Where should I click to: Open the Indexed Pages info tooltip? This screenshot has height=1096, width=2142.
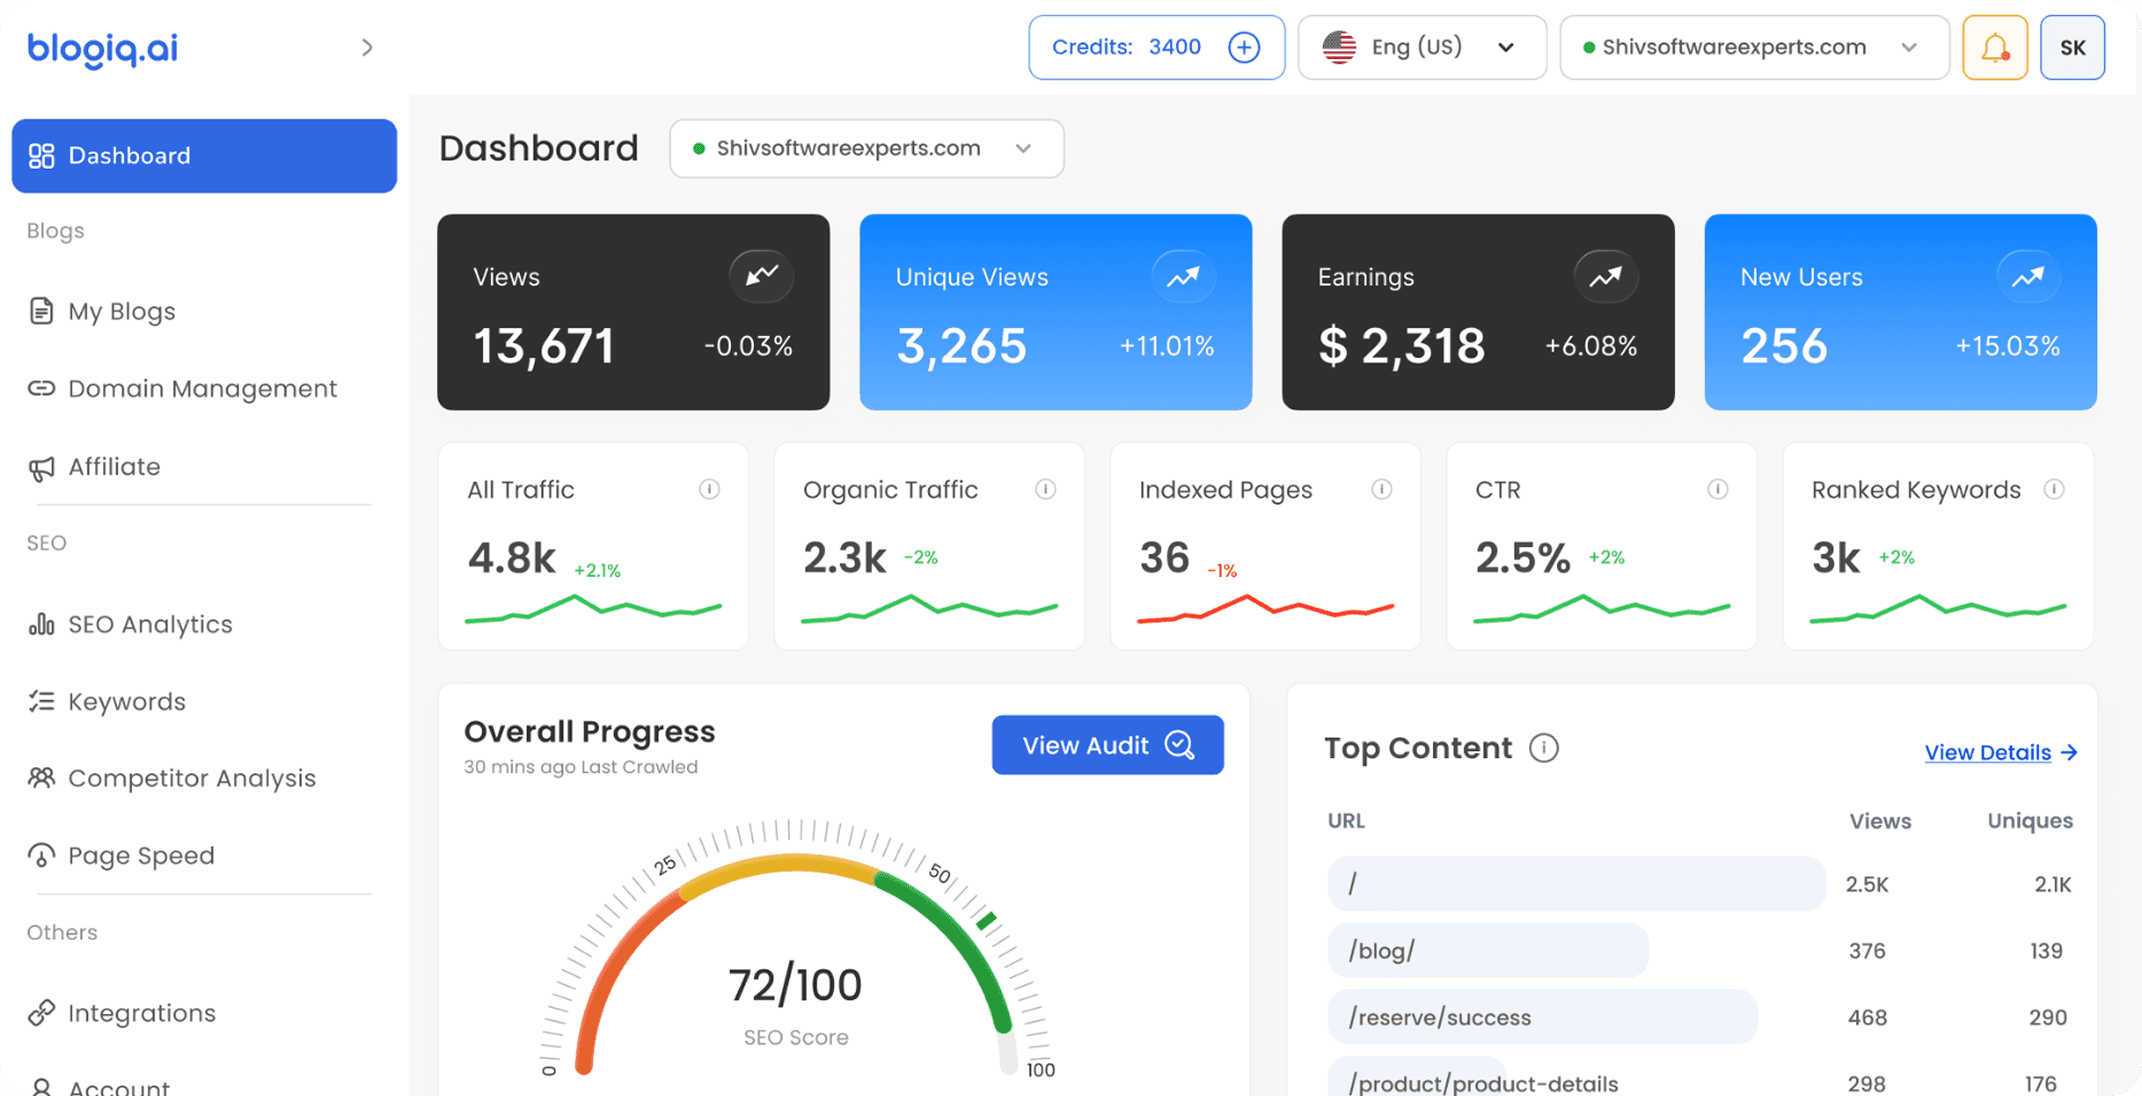pos(1382,490)
